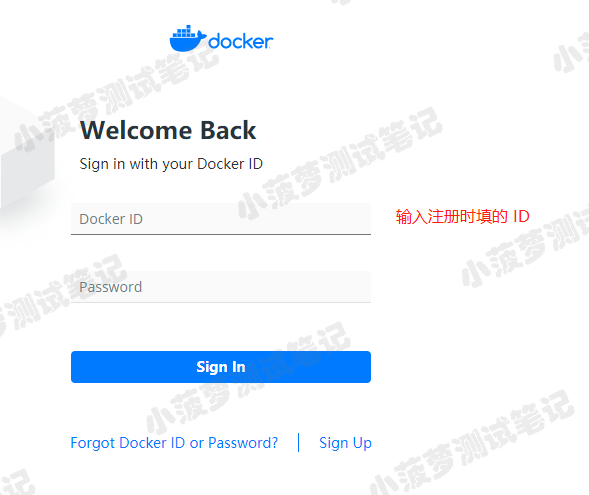Click the Docker whale logo icon
589x495 pixels.
[x=187, y=38]
